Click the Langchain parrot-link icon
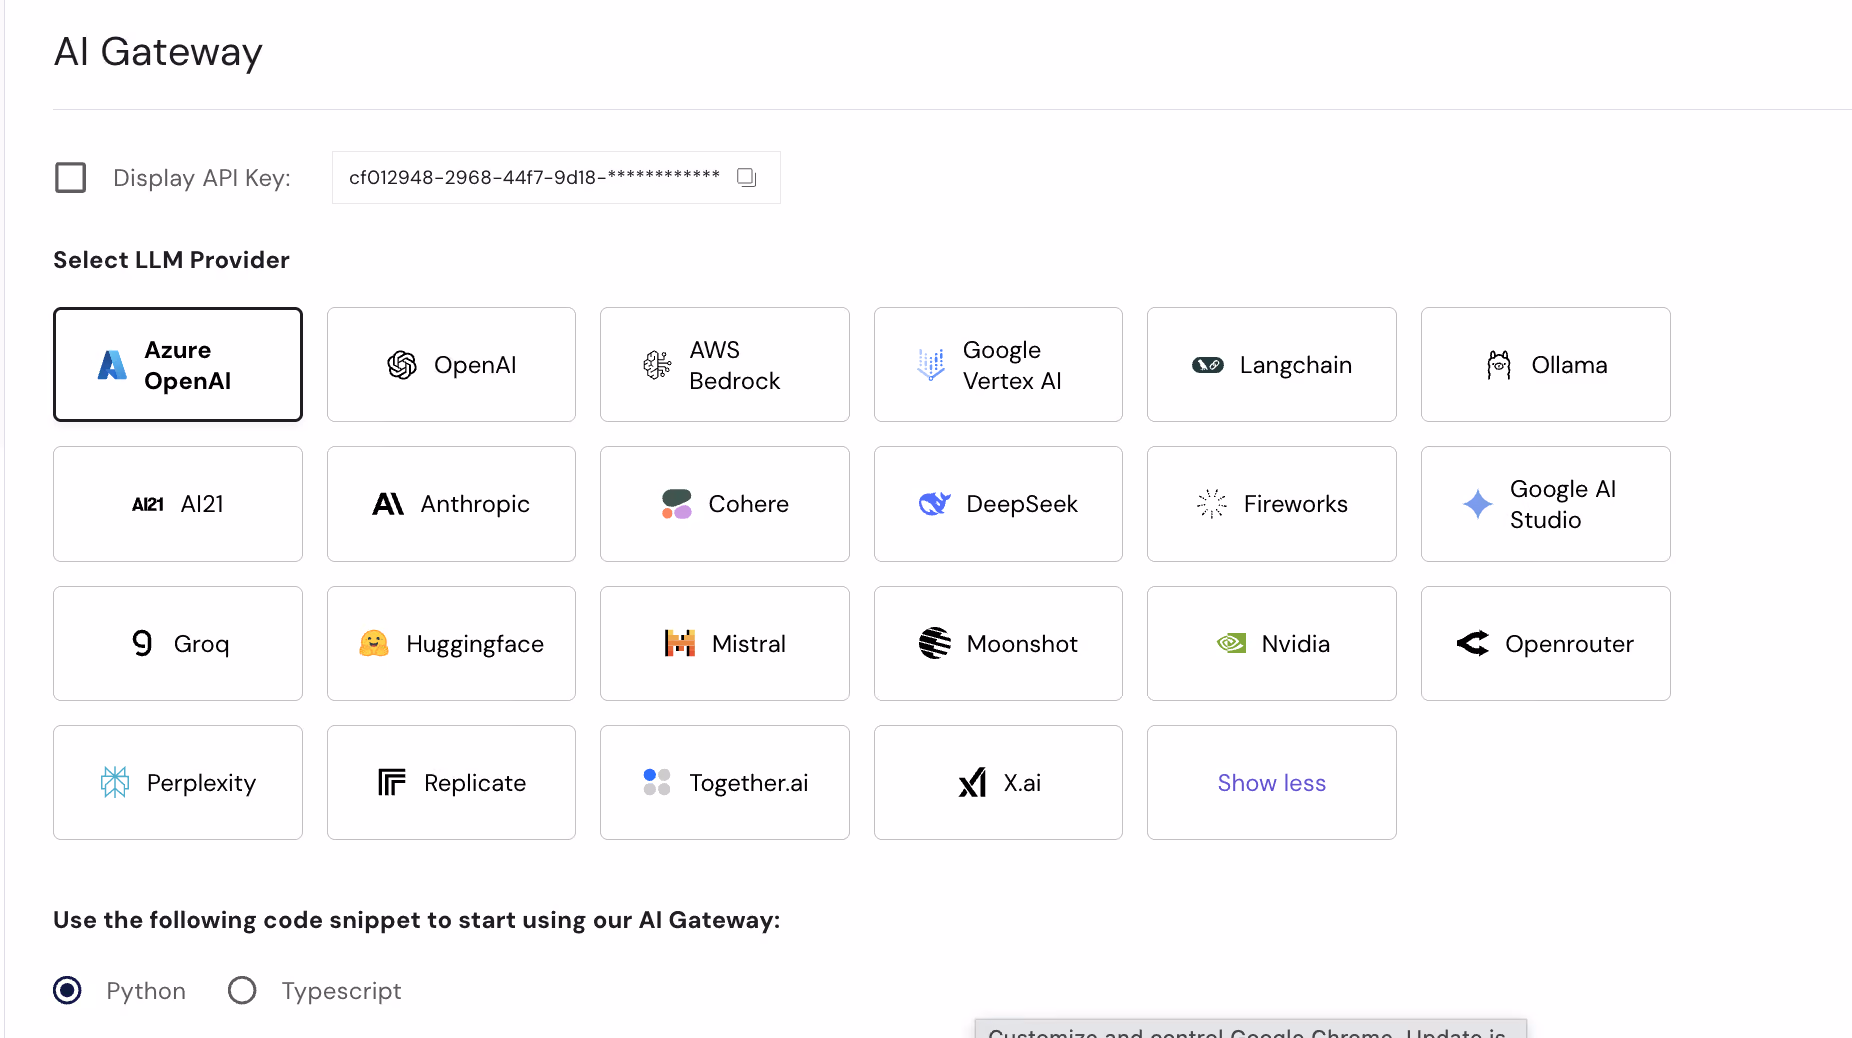This screenshot has width=1852, height=1038. tap(1208, 365)
